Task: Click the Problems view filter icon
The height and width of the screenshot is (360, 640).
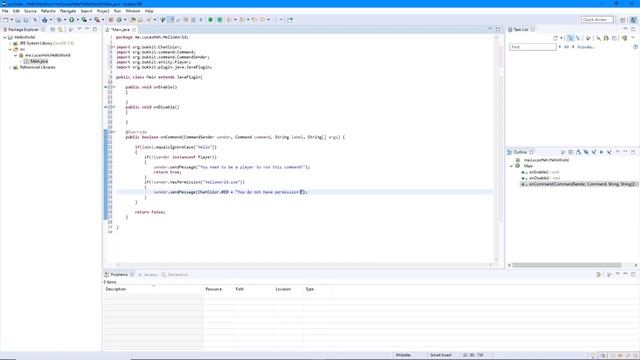Action: tap(599, 274)
